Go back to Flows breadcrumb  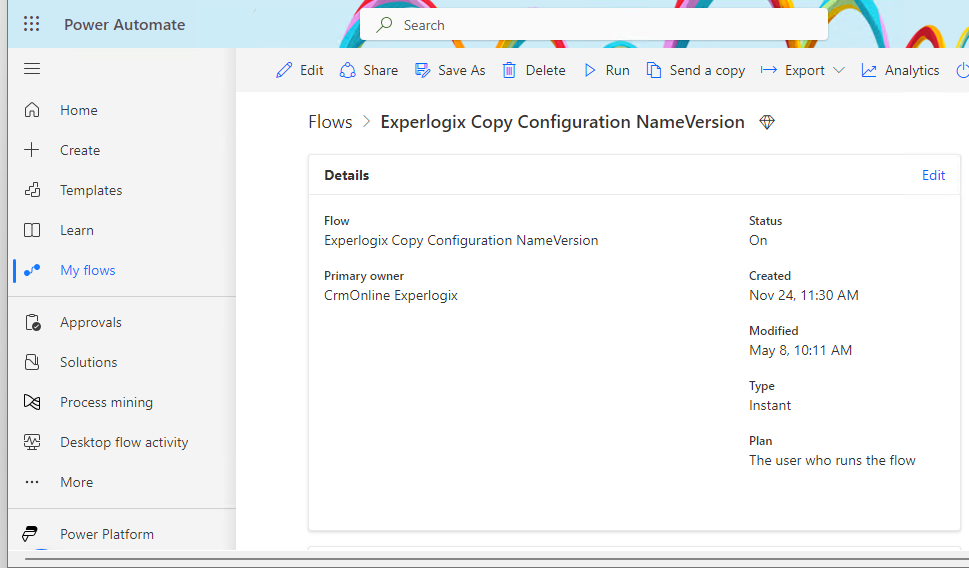pyautogui.click(x=330, y=122)
